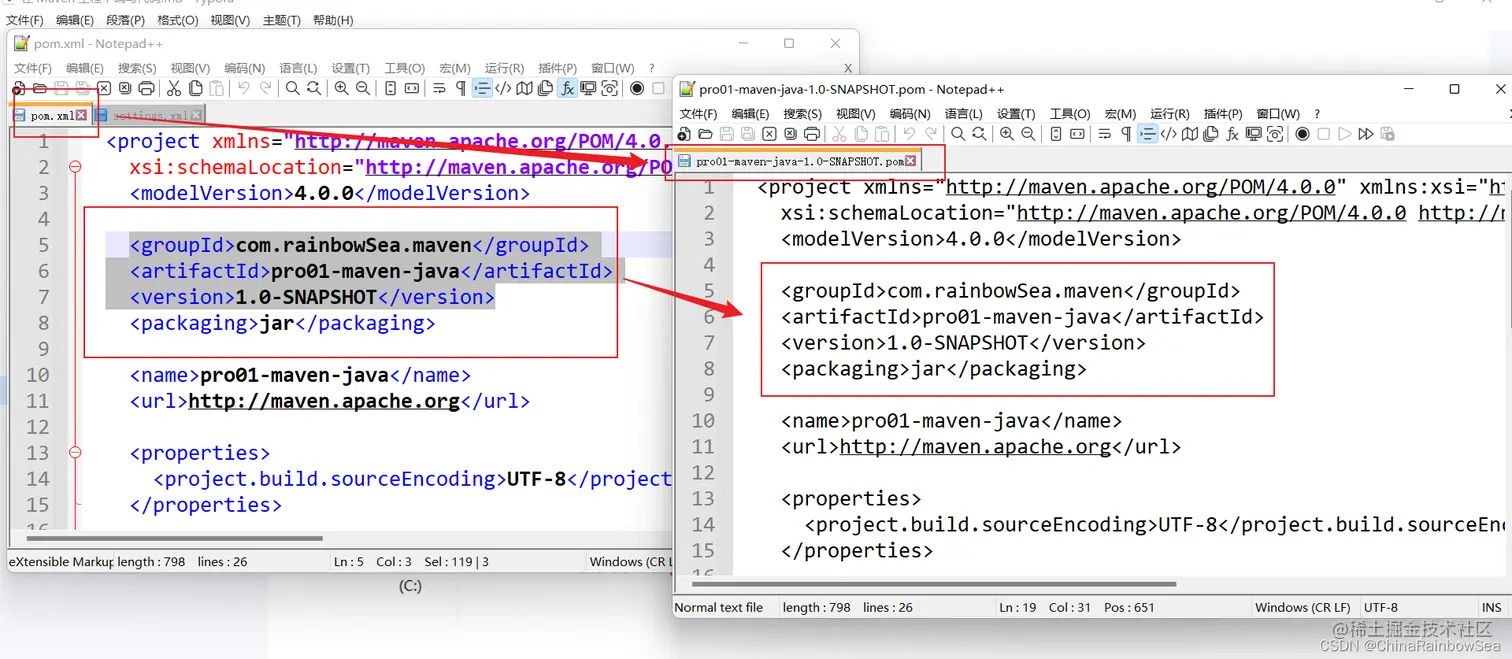Collapse fold marker at line 2 in pom.xml

pyautogui.click(x=75, y=167)
